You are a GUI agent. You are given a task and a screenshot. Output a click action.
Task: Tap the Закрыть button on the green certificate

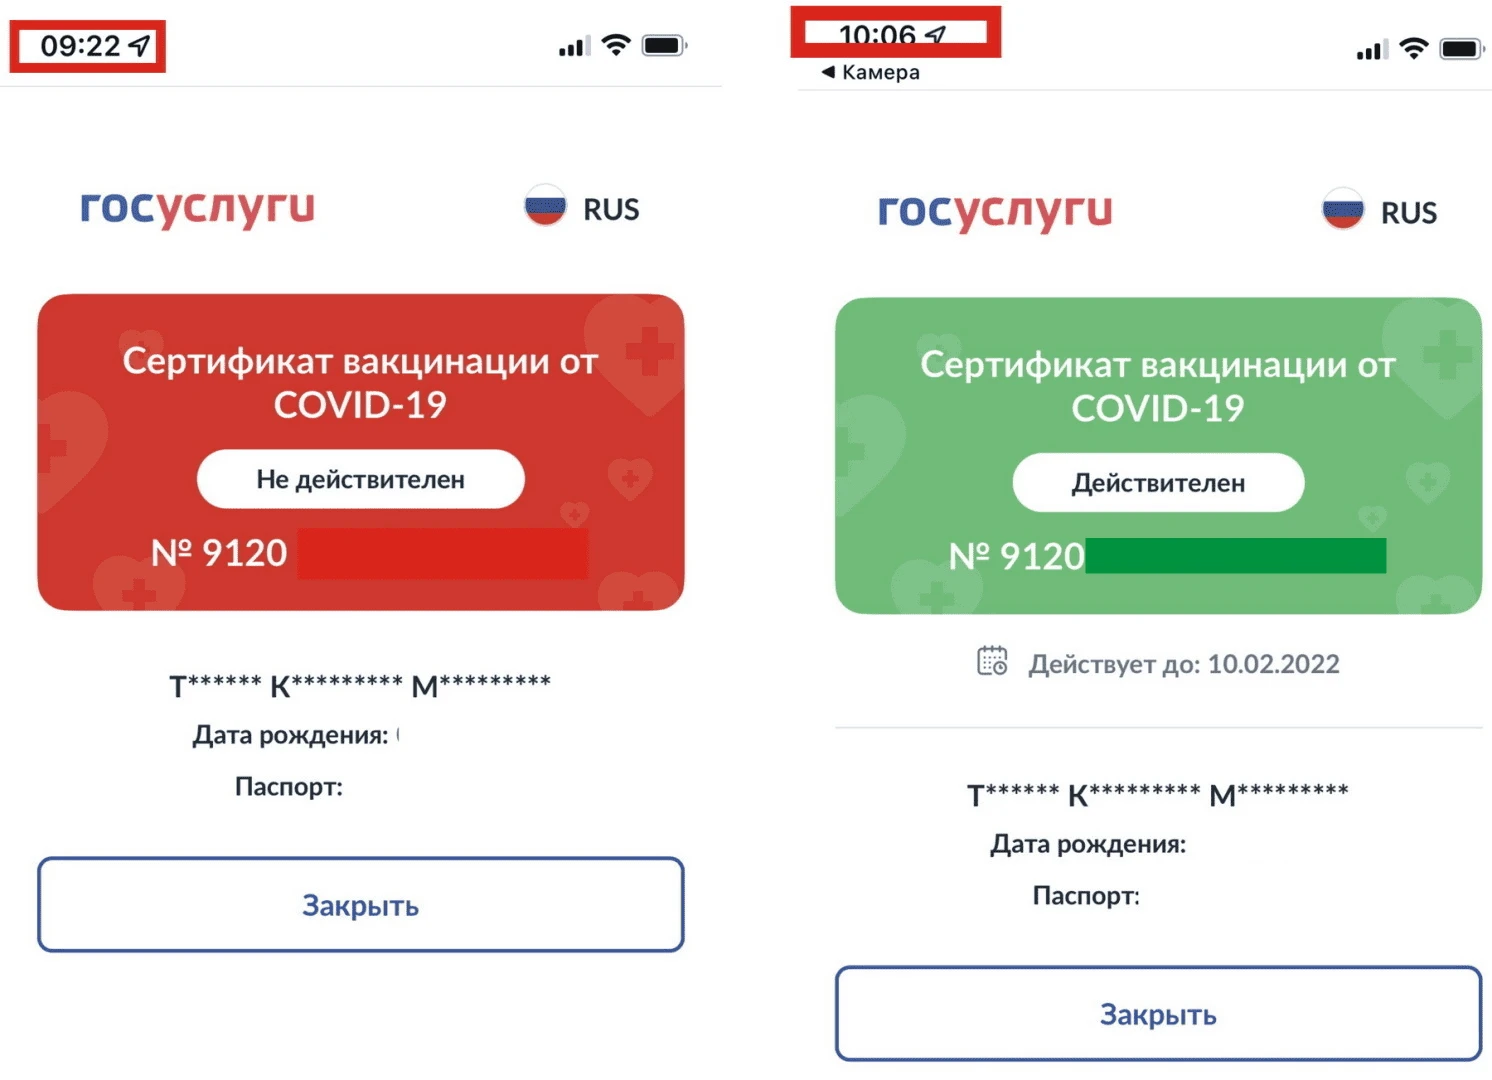point(1157,1014)
